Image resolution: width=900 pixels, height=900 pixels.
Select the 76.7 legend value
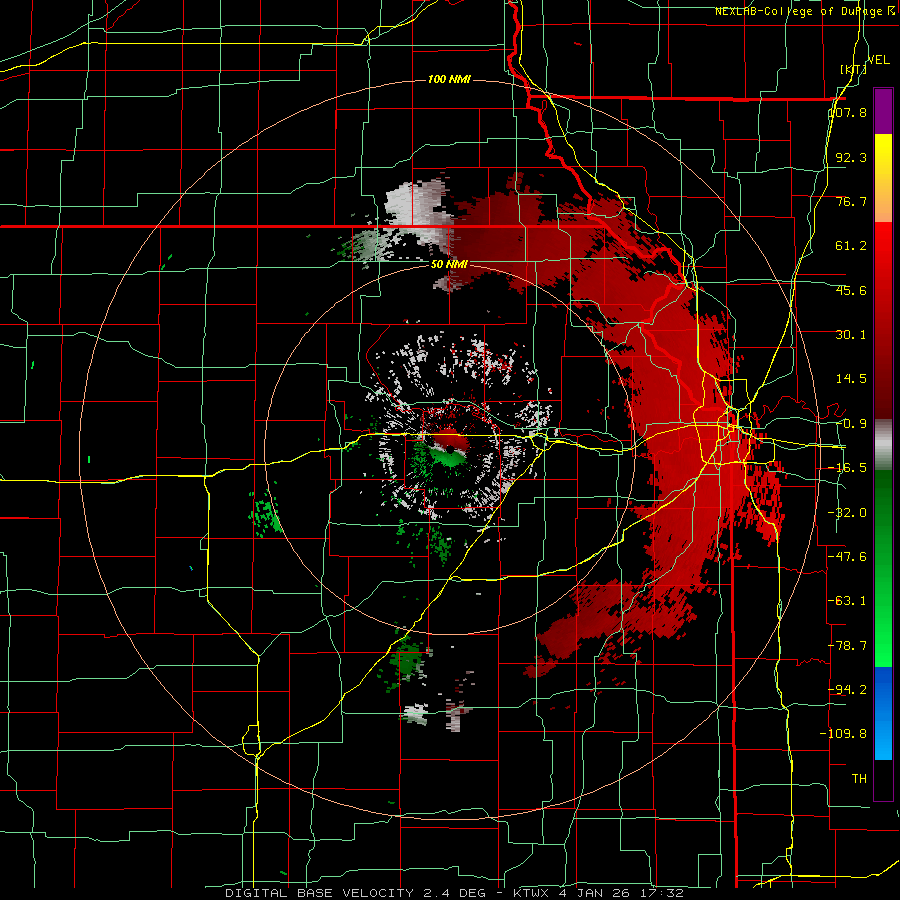click(x=851, y=201)
